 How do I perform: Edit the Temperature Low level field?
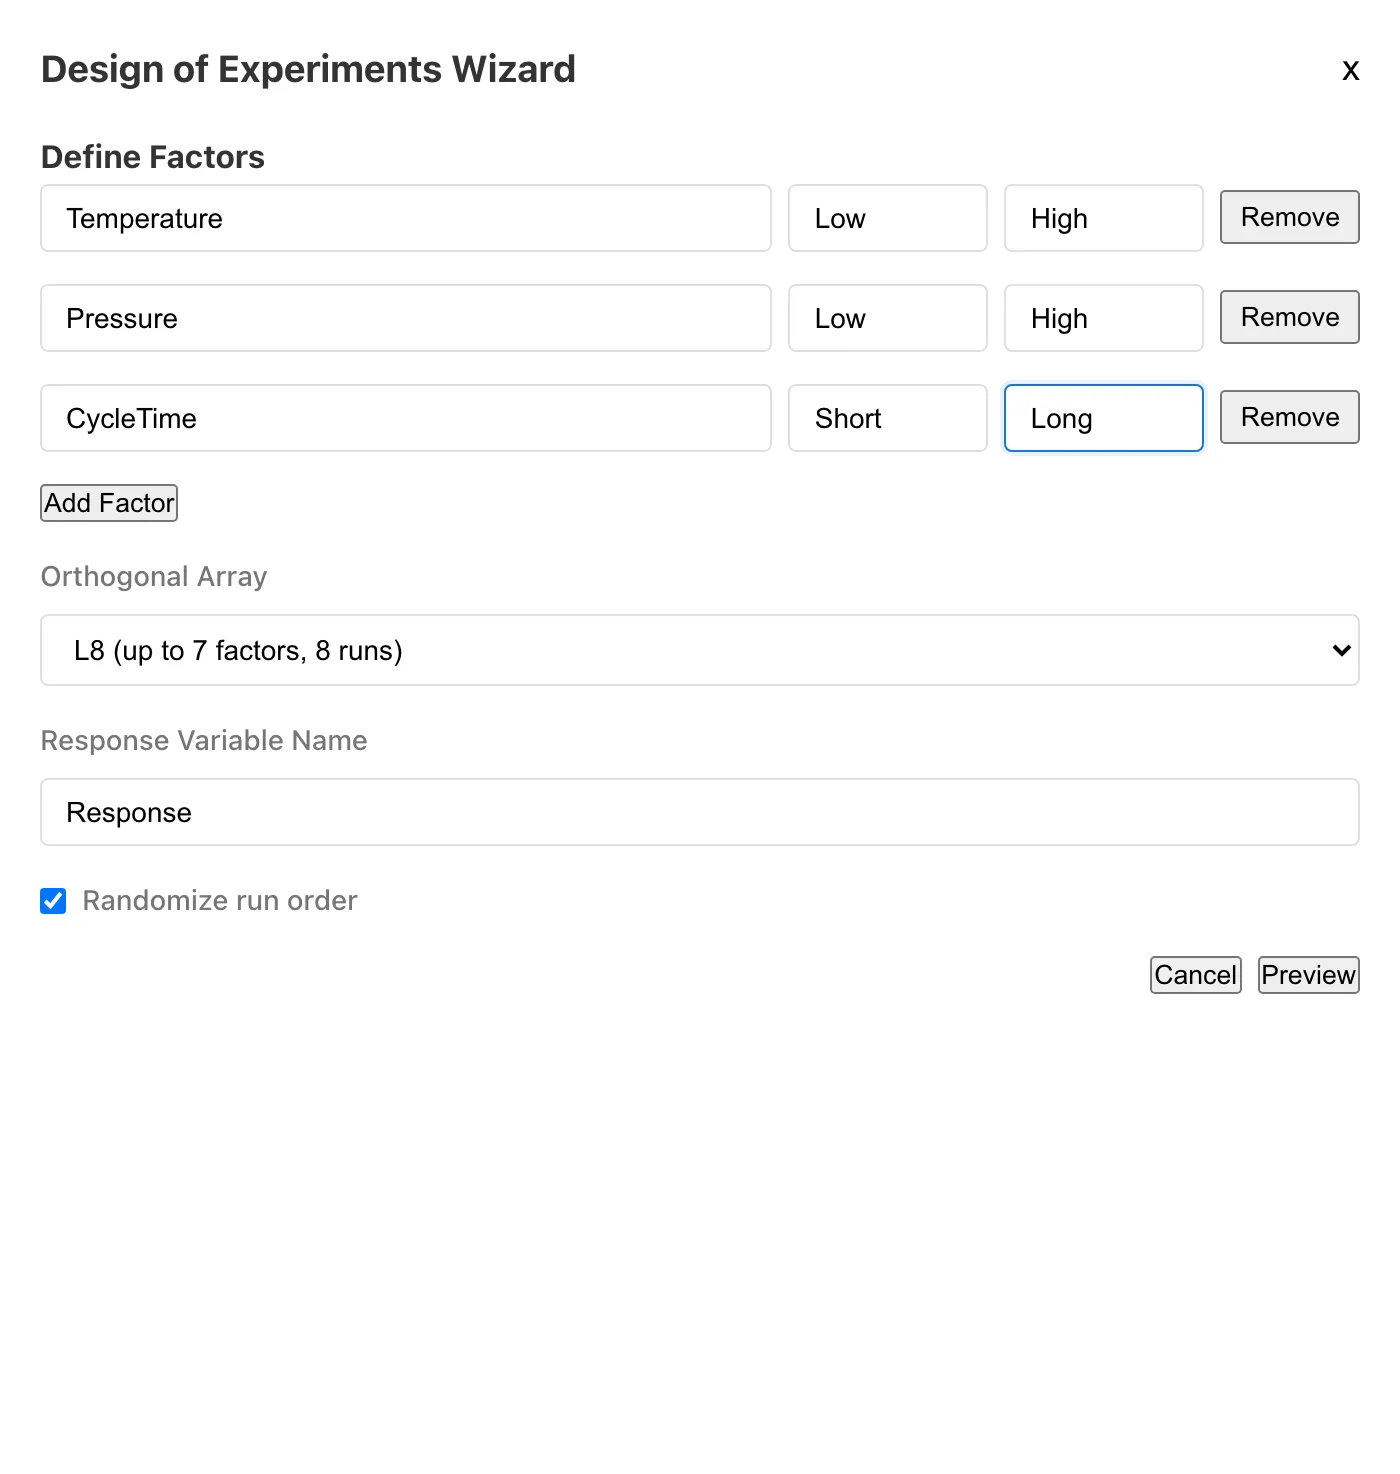887,218
